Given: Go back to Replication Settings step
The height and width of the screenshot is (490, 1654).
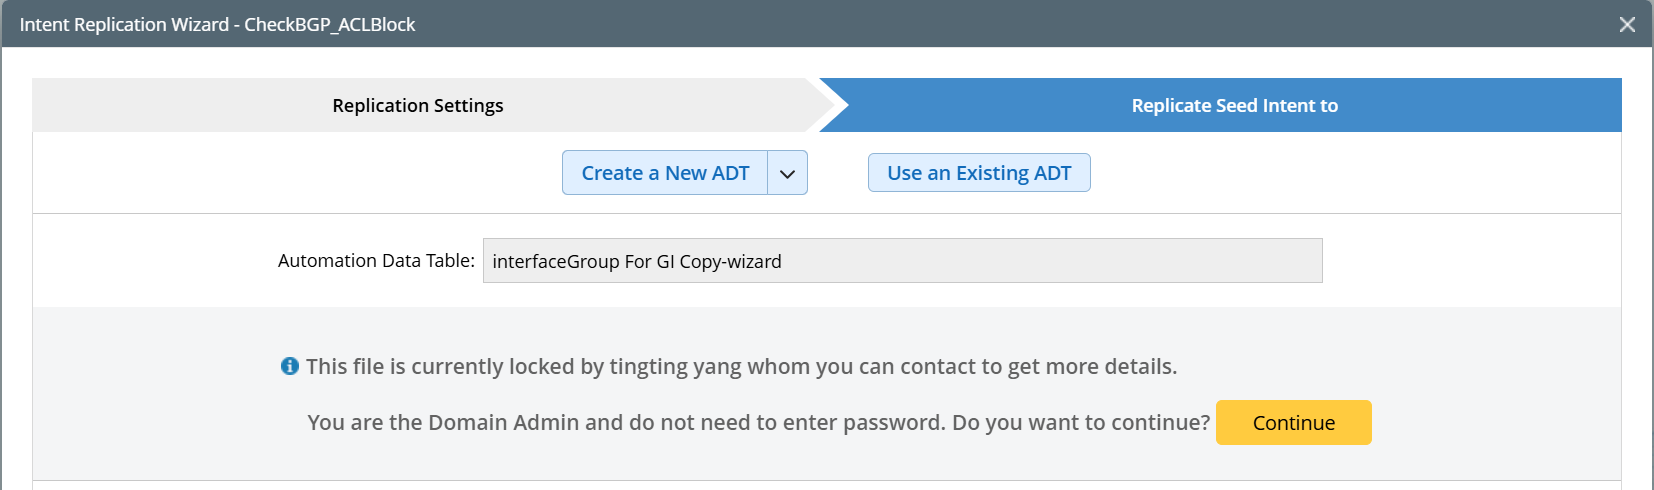Looking at the screenshot, I should point(418,105).
